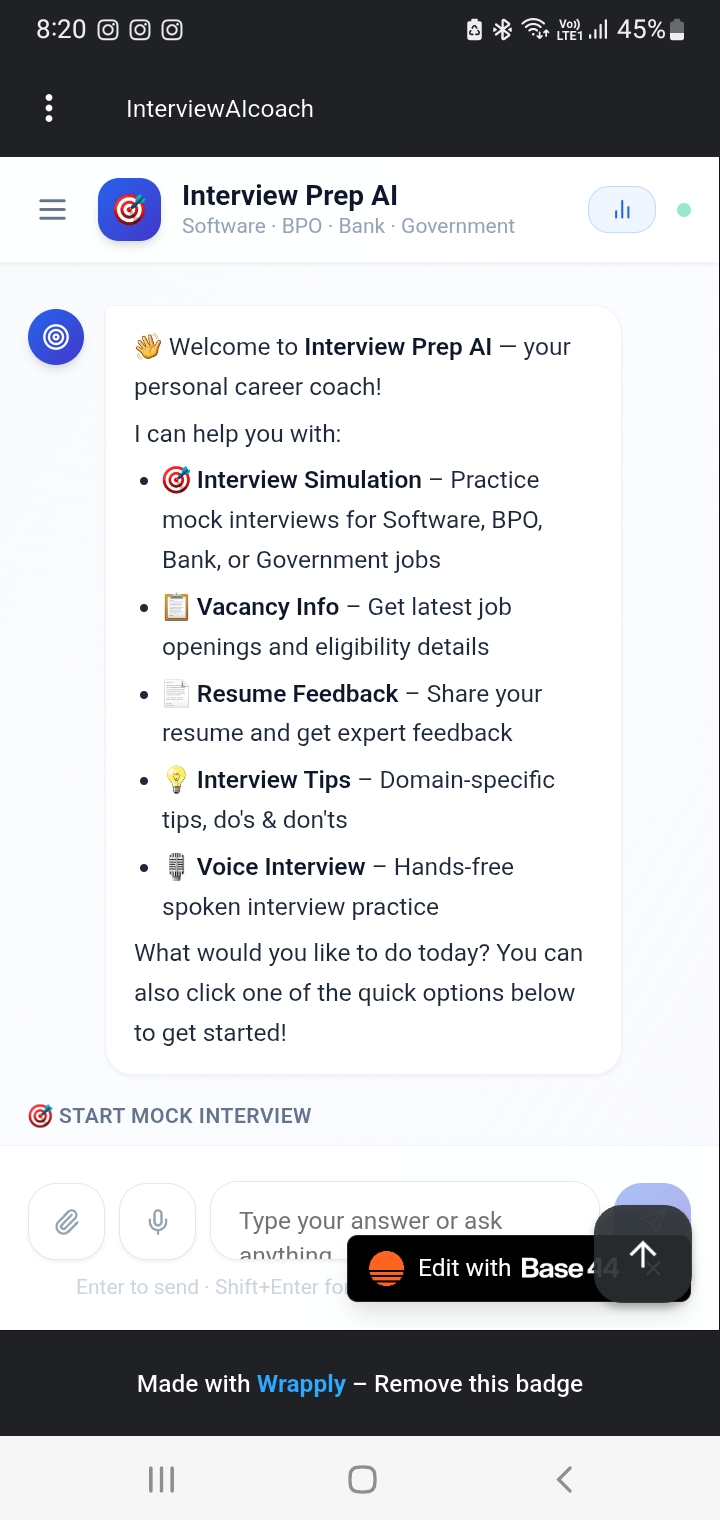This screenshot has height=1520, width=720.
Task: Open the Edit with Base44 badge
Action: click(470, 1266)
